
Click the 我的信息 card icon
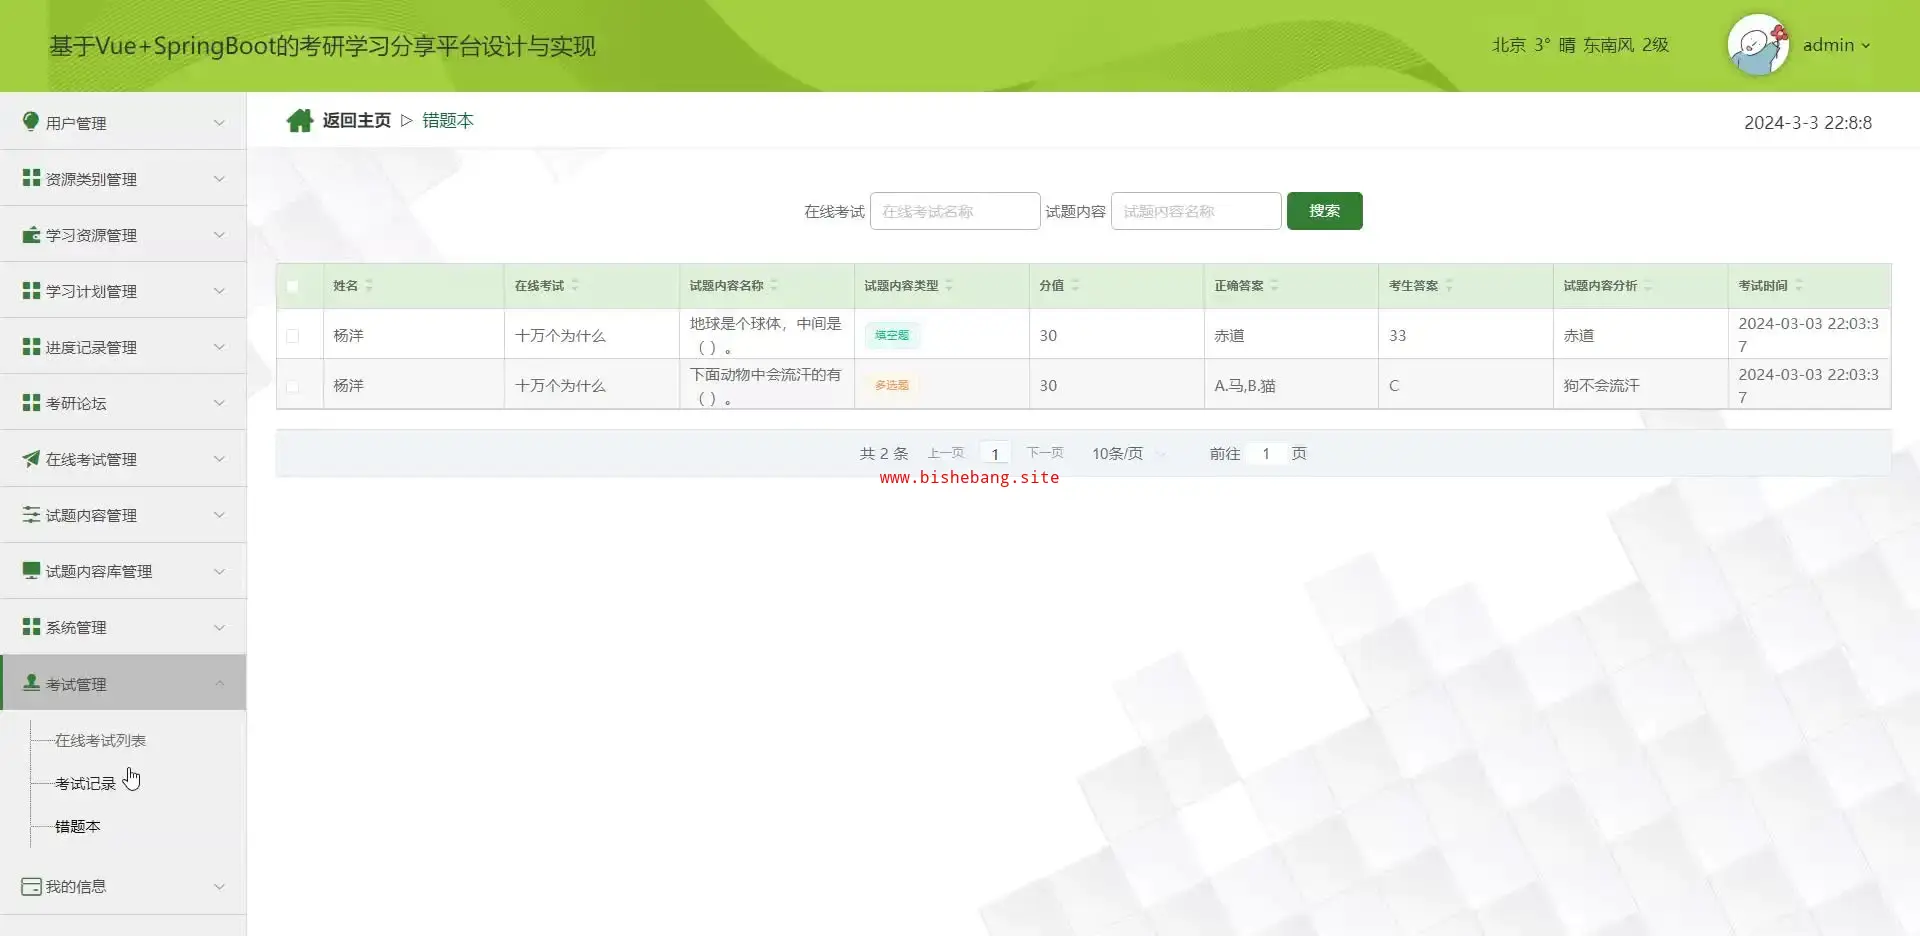pyautogui.click(x=31, y=886)
